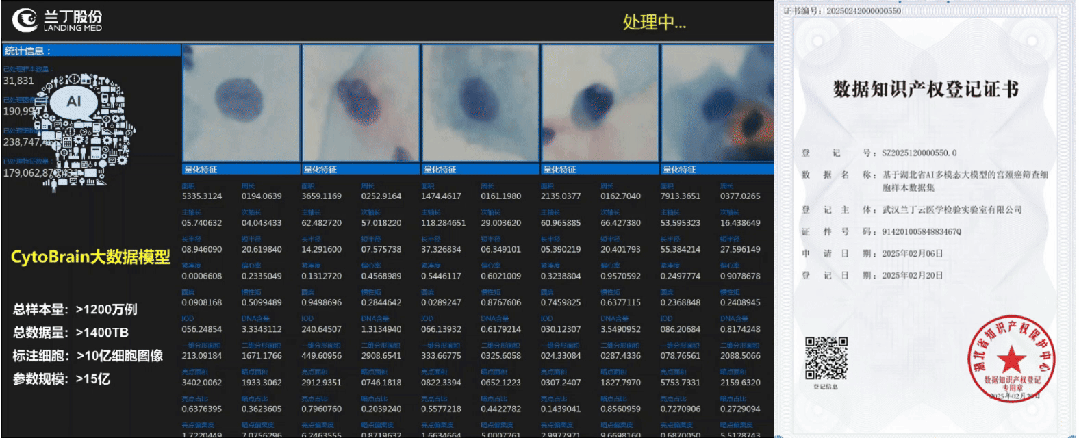The height and width of the screenshot is (438, 1079).
Task: Select the fourth cell image thumbnail
Action: pyautogui.click(x=599, y=103)
